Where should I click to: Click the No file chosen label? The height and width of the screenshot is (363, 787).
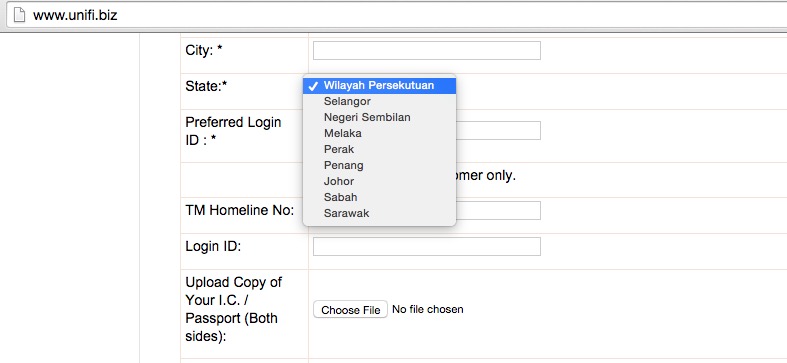428,309
